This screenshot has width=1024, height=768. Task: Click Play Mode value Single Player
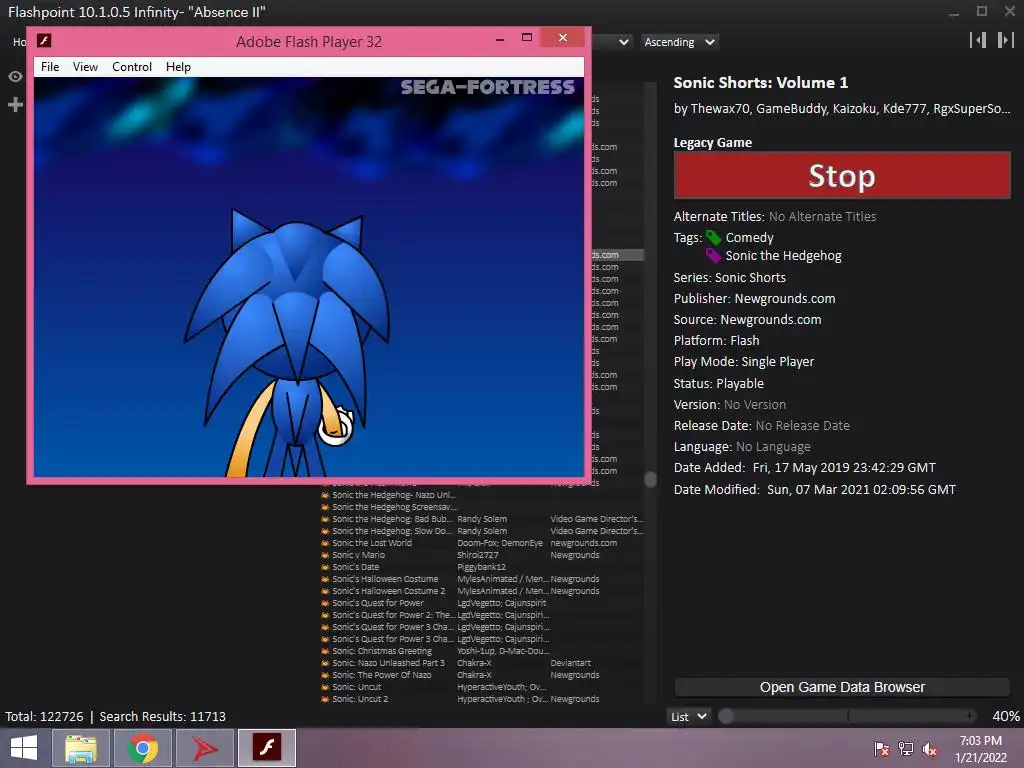778,361
